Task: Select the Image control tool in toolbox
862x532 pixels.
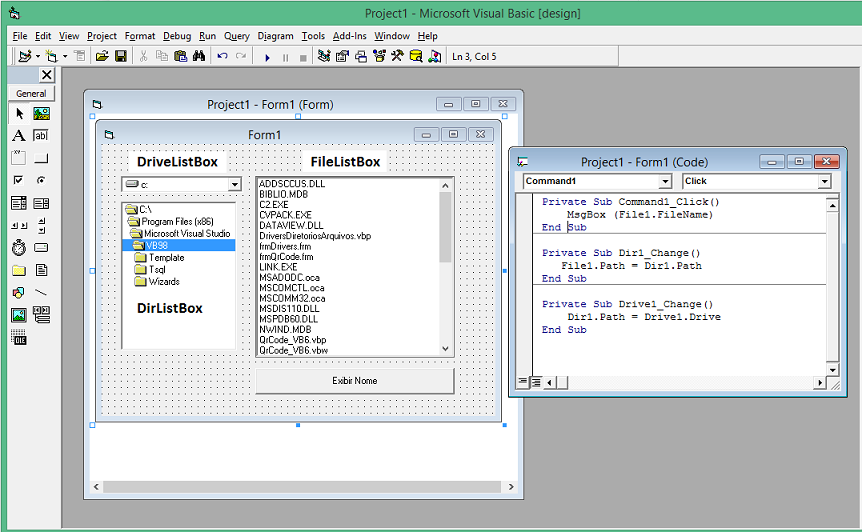Action: [19, 315]
